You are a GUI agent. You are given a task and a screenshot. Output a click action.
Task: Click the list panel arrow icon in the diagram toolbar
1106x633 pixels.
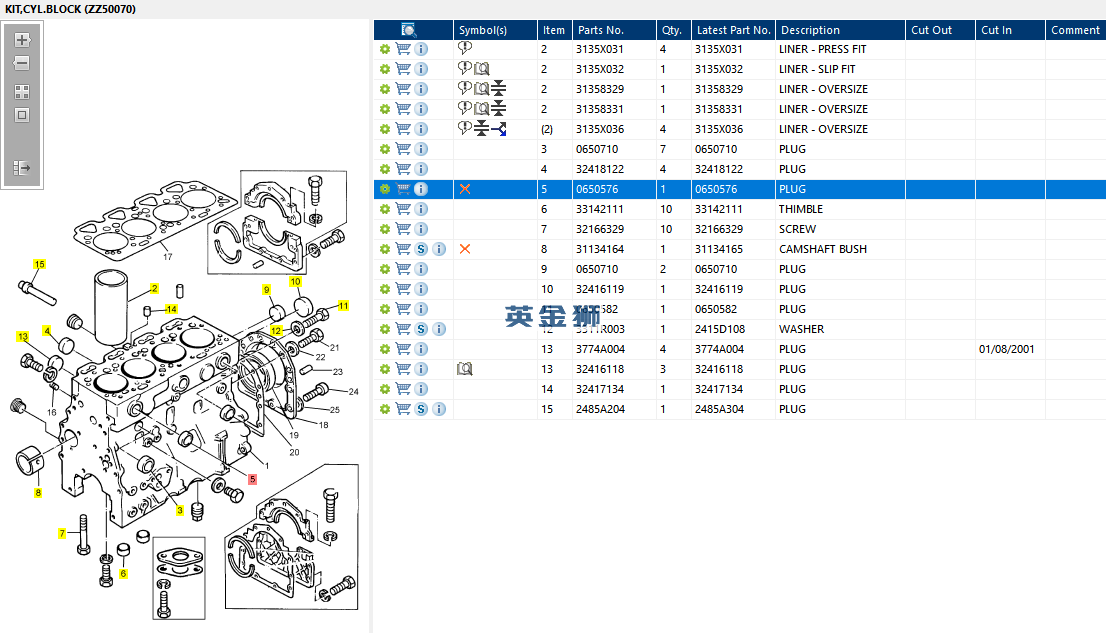(x=22, y=168)
